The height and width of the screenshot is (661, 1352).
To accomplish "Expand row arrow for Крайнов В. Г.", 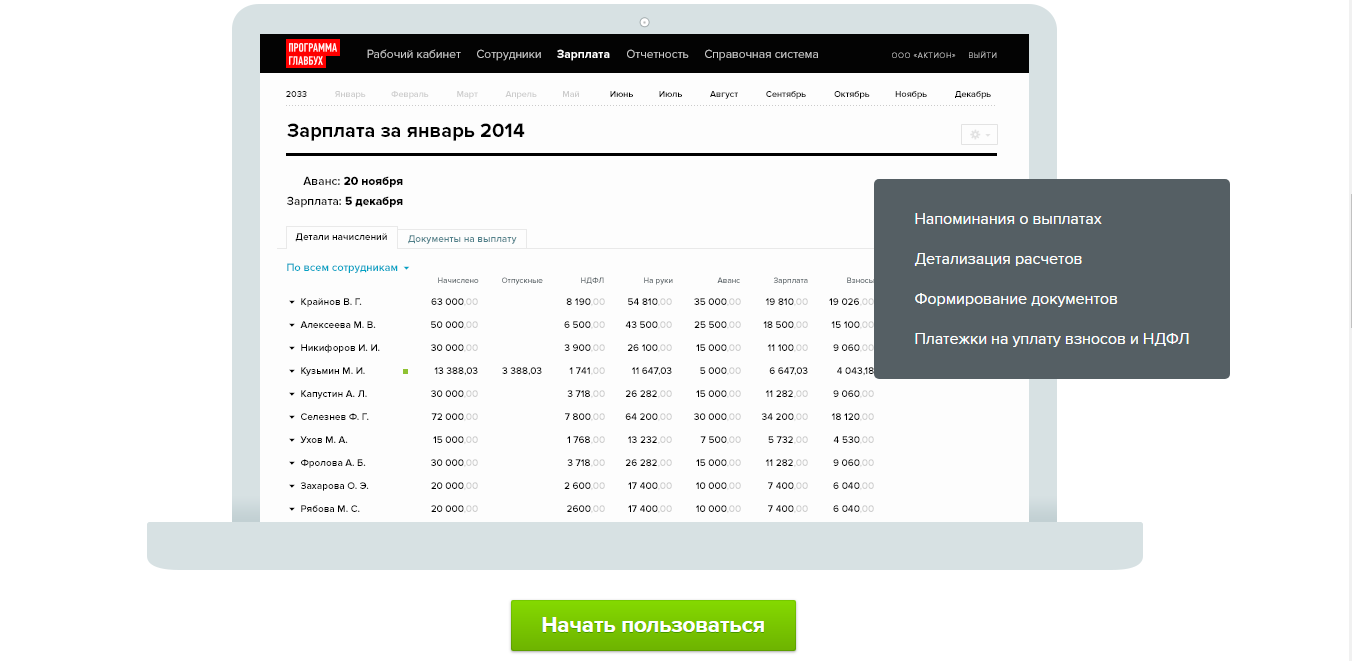I will tap(292, 302).
